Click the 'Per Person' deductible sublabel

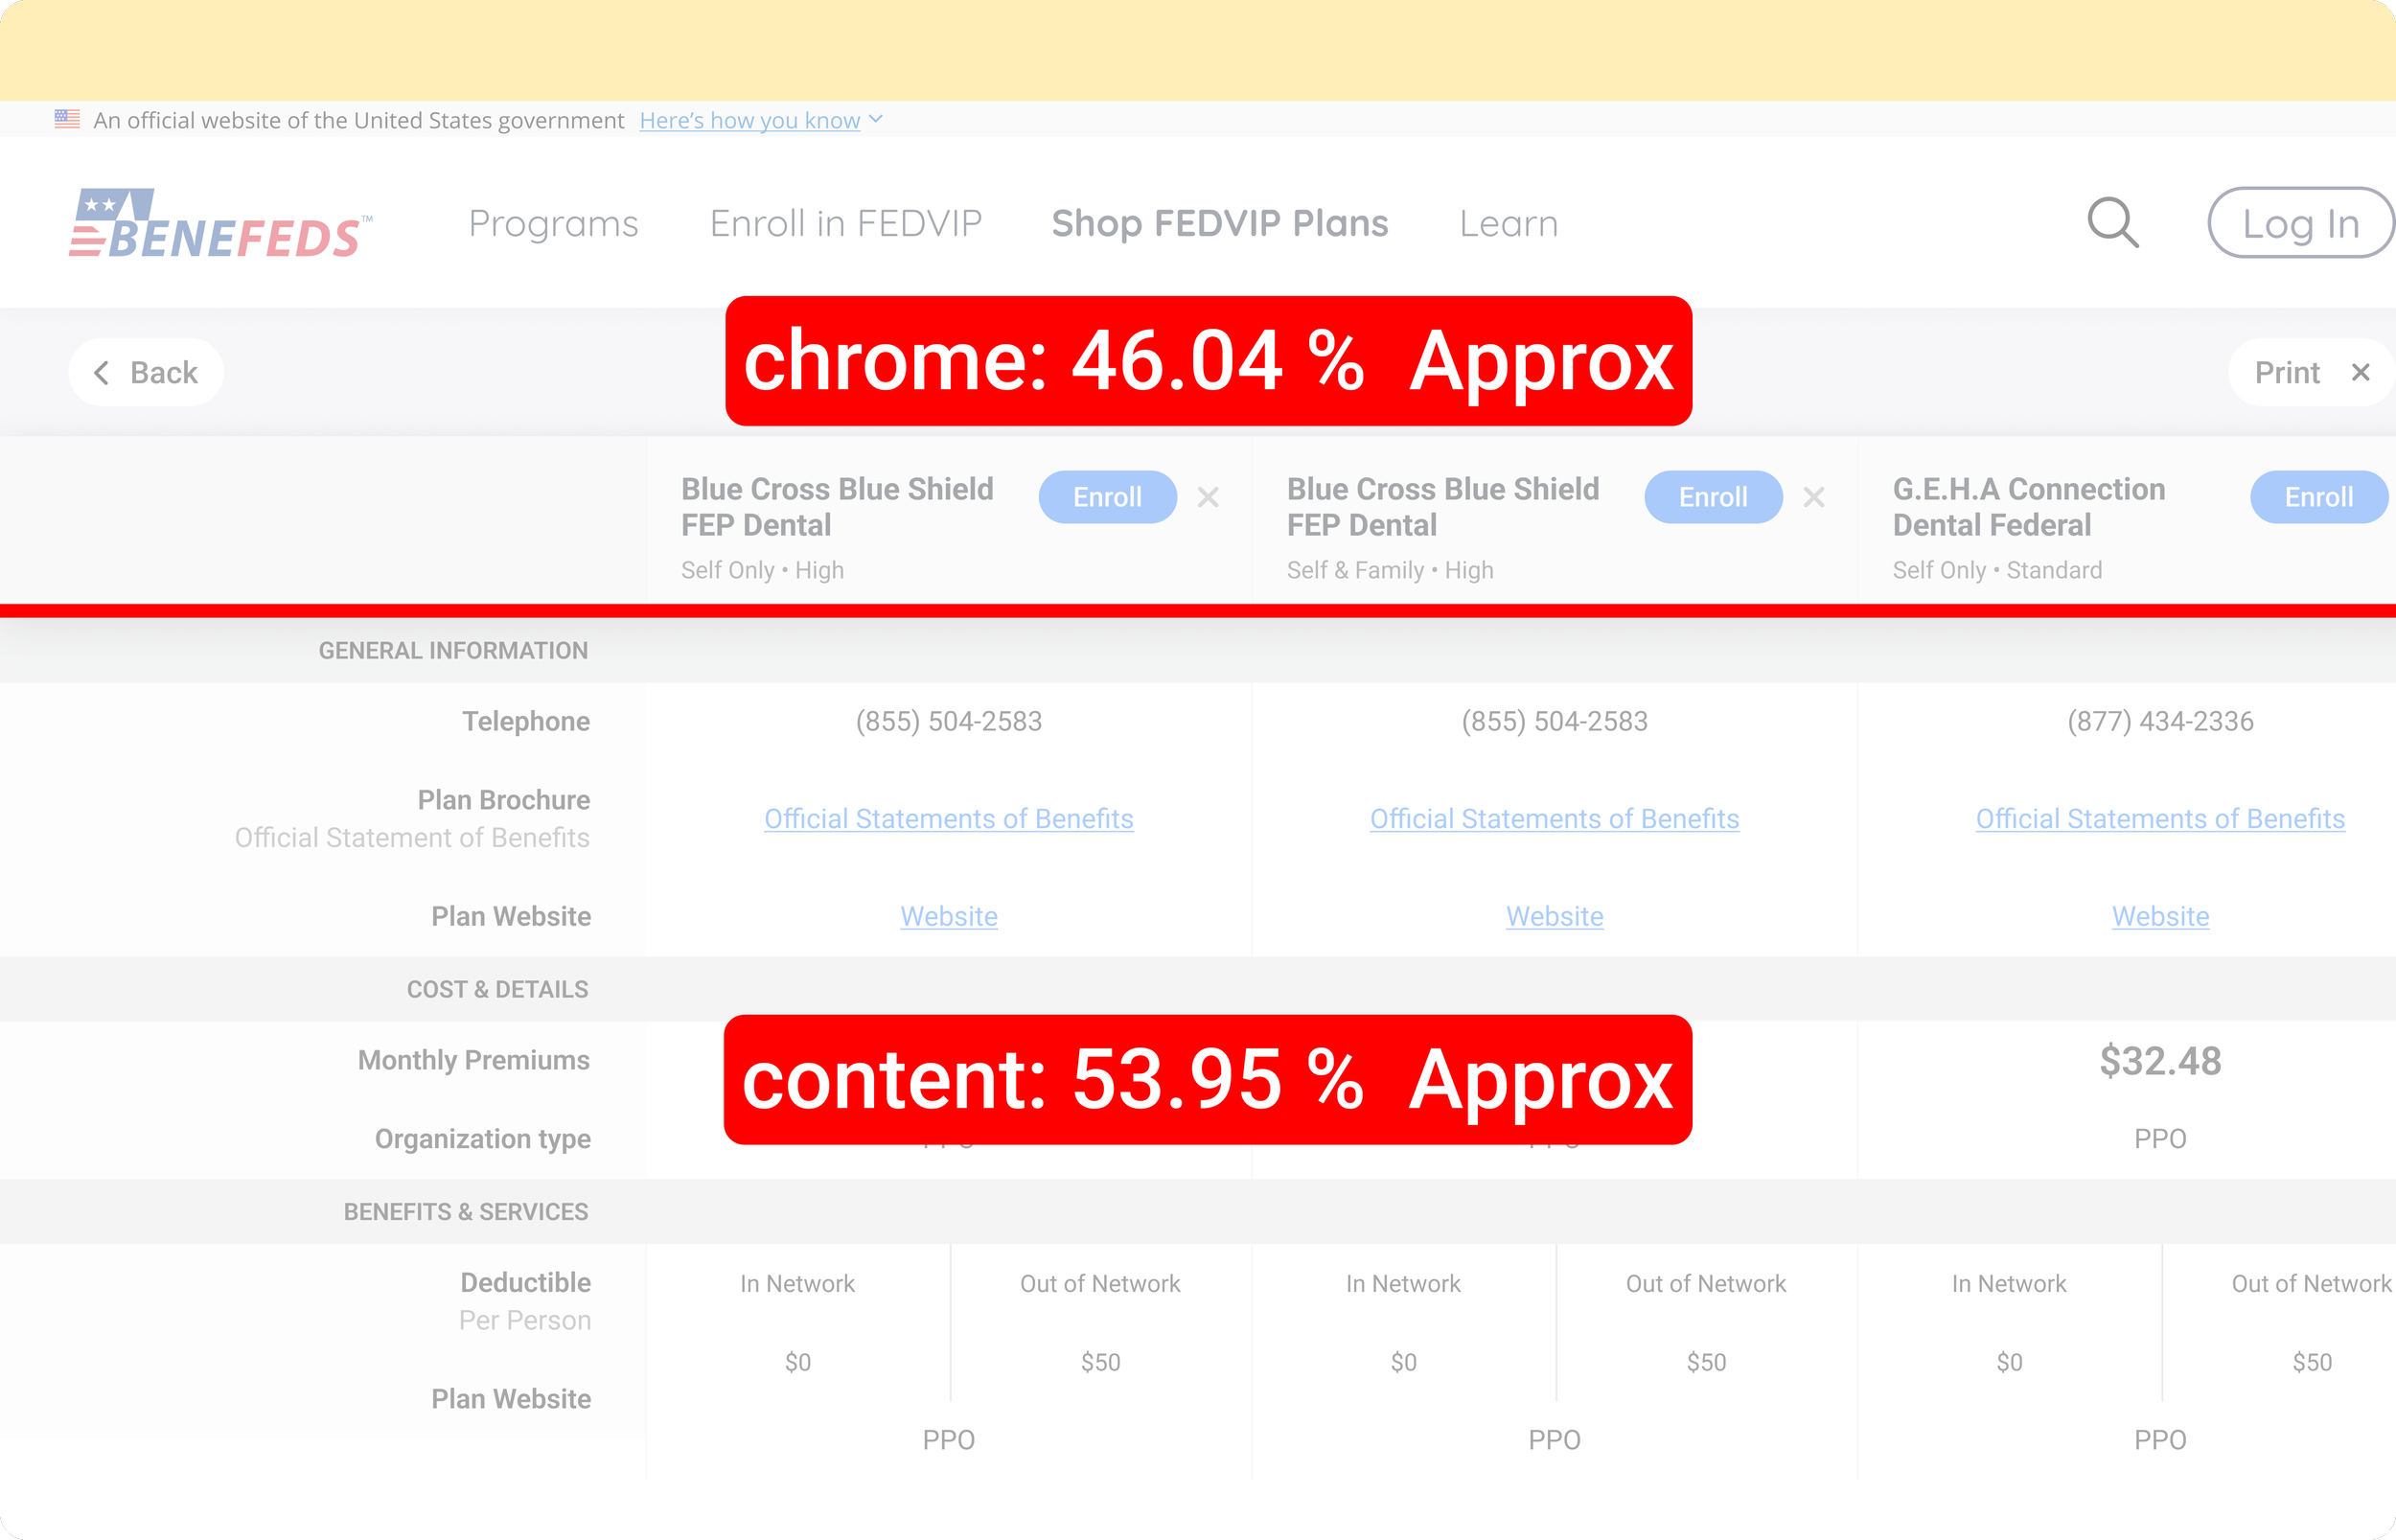coord(525,1320)
